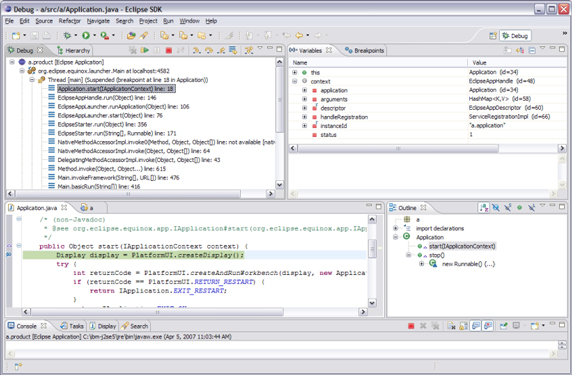Toggle Hide Non-Public Members in Outline

pyautogui.click(x=519, y=208)
